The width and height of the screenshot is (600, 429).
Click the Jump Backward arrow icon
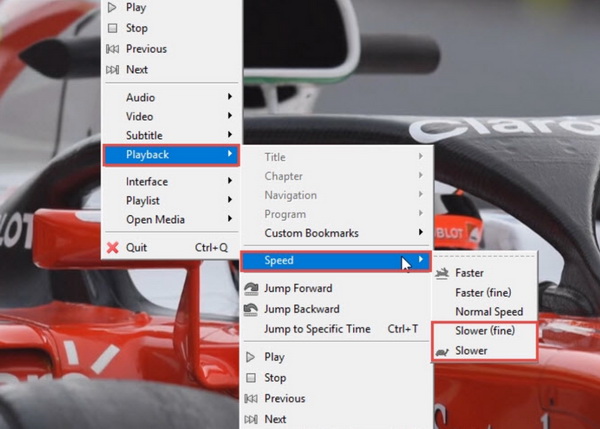(251, 309)
